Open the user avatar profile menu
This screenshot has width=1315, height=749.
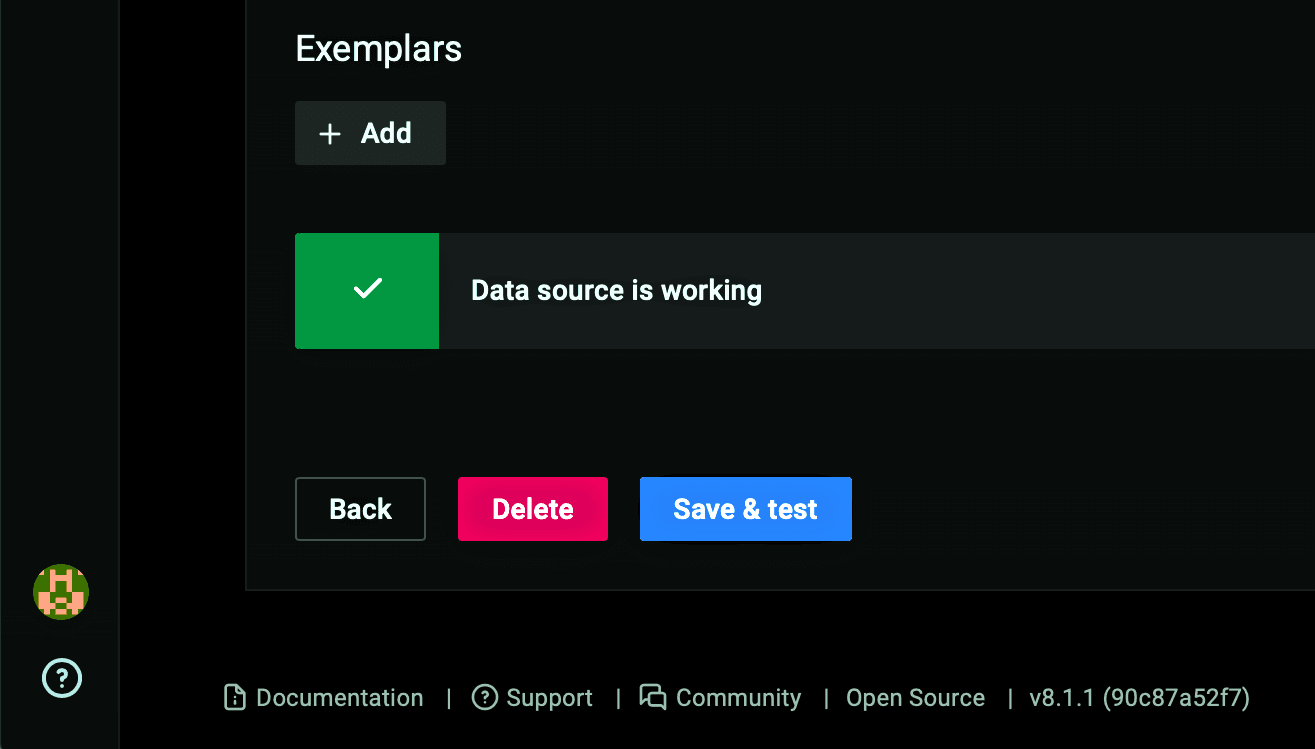pos(61,591)
